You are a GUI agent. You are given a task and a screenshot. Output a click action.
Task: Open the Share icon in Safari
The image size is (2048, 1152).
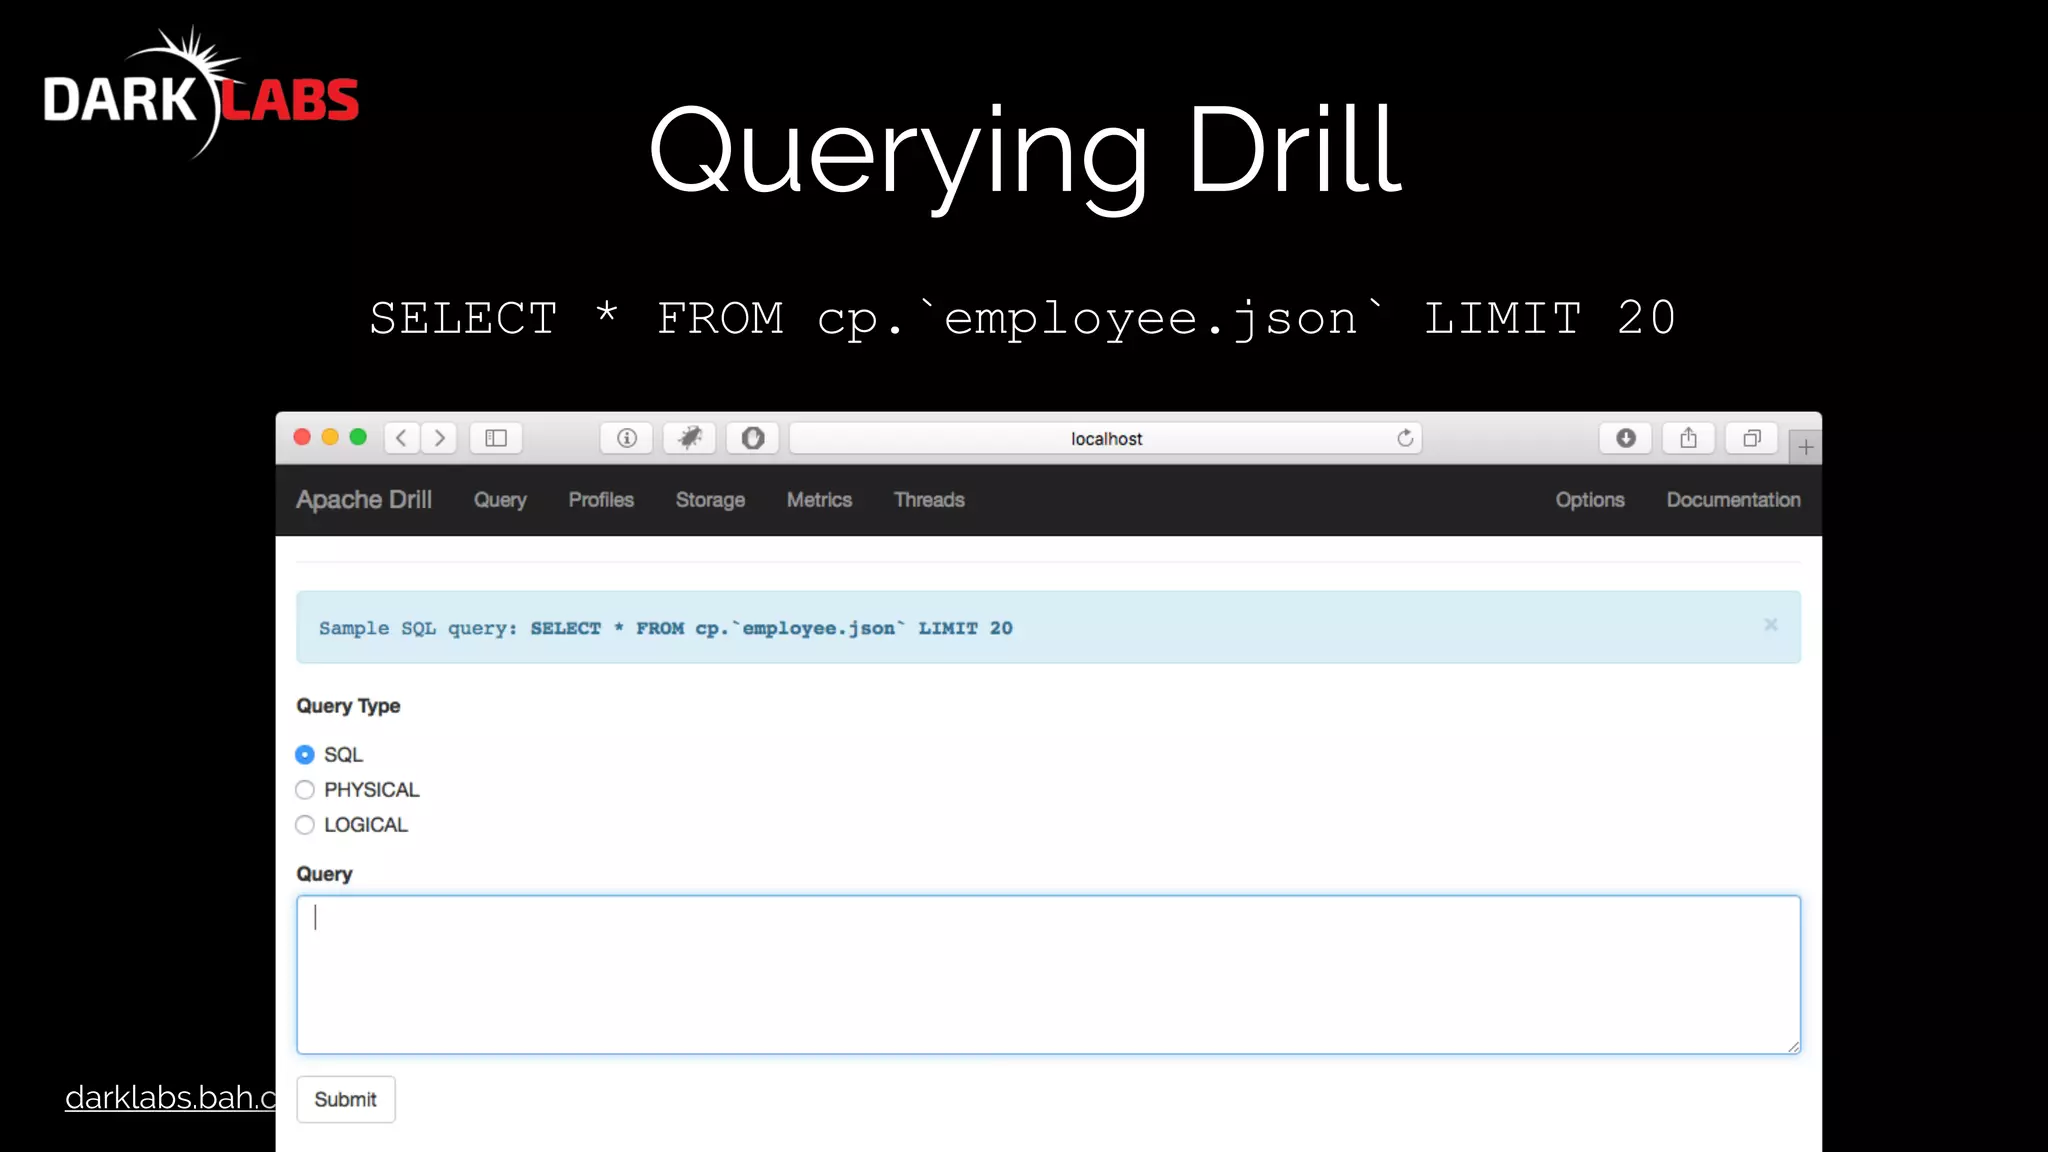(1689, 438)
